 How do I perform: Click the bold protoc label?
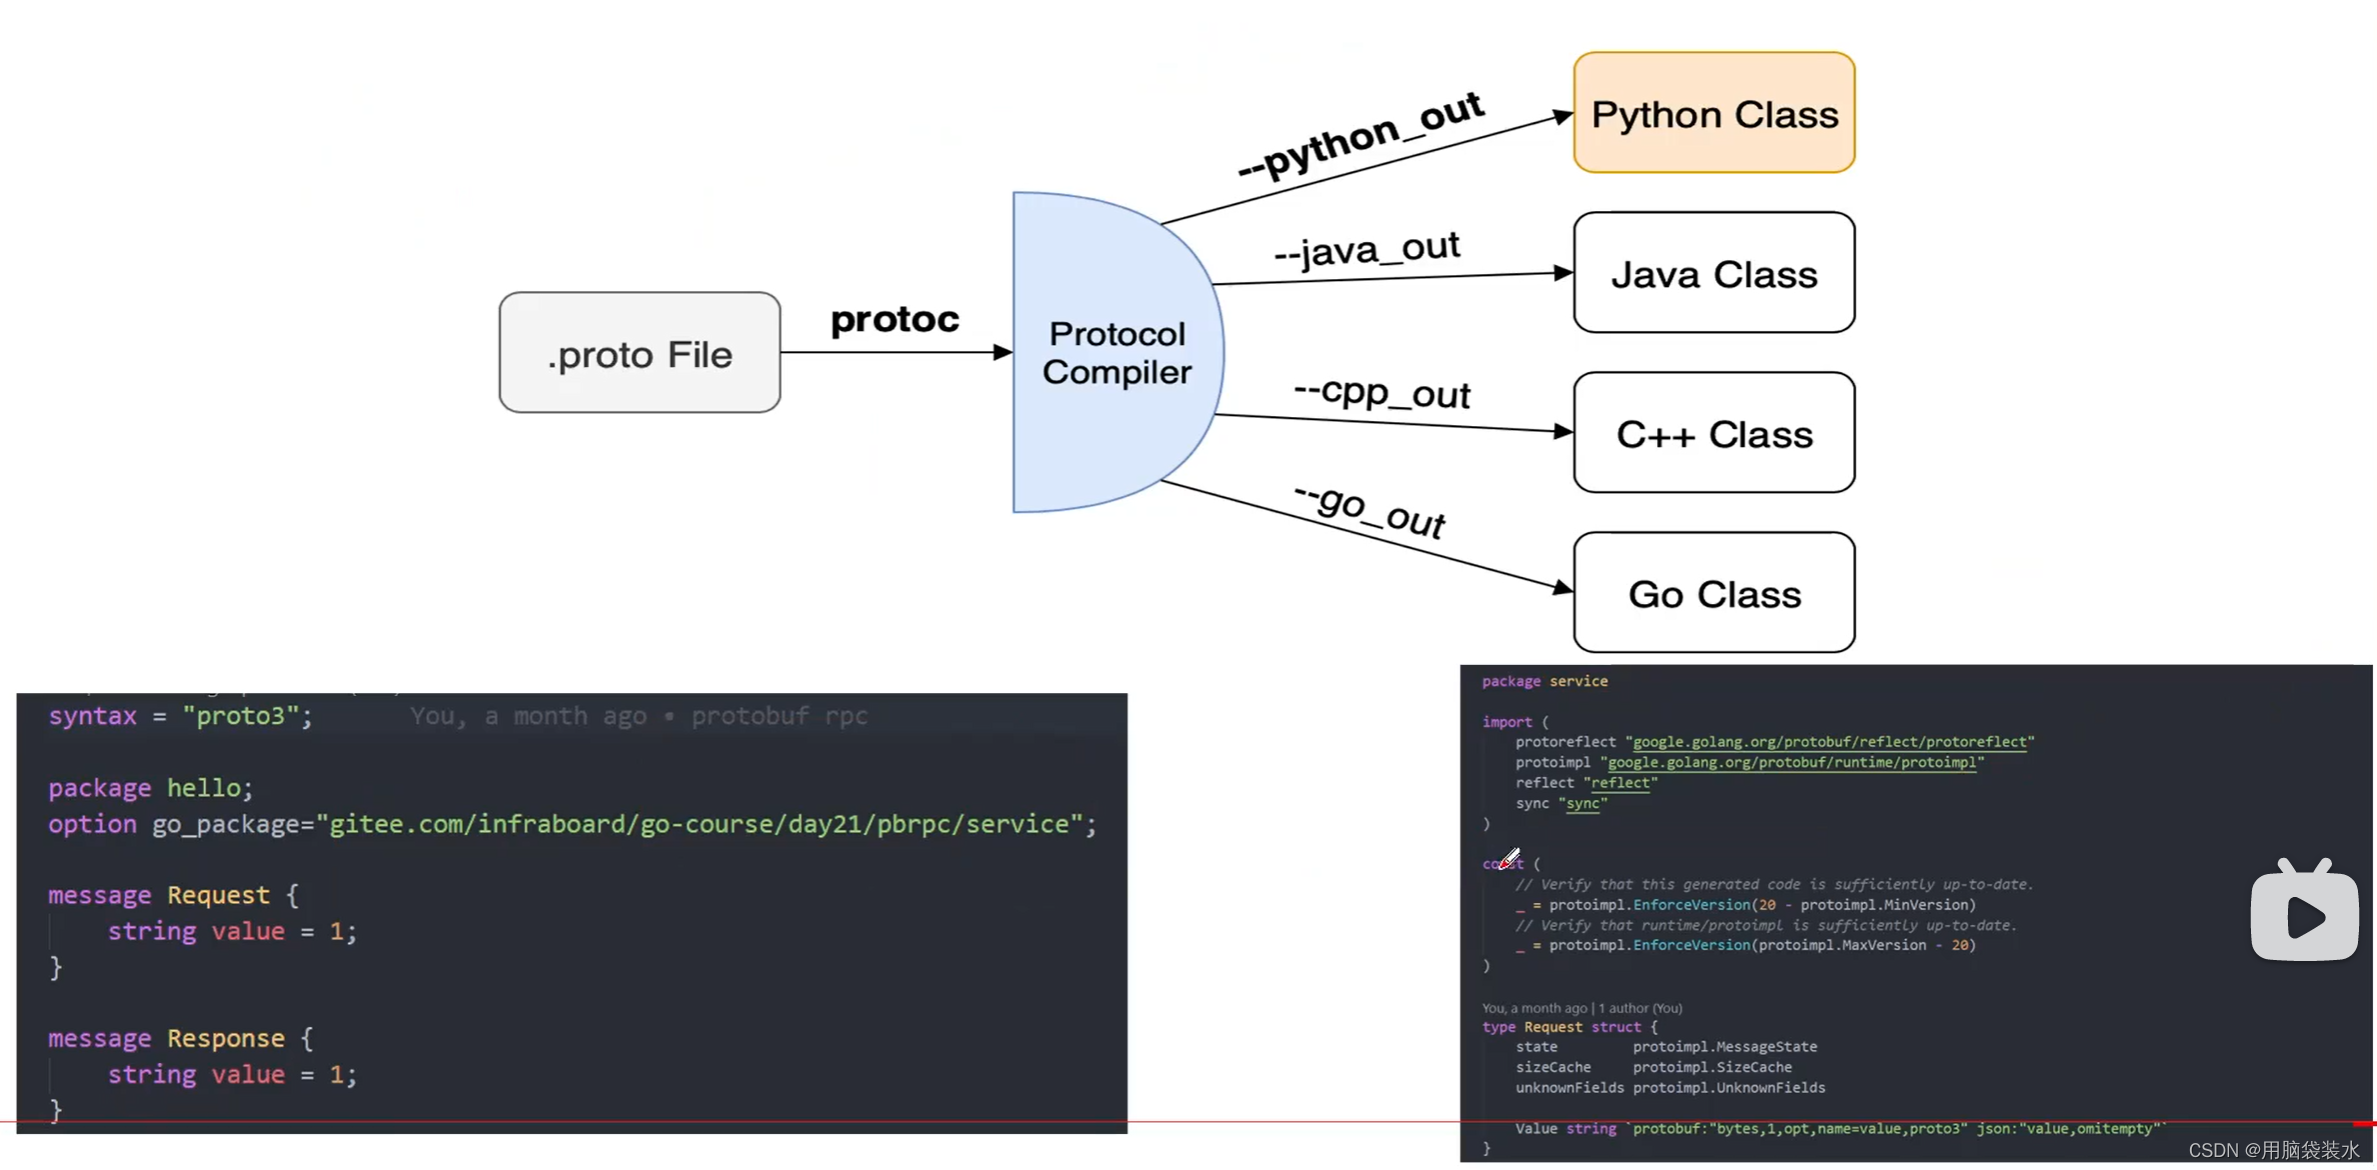pyautogui.click(x=895, y=319)
